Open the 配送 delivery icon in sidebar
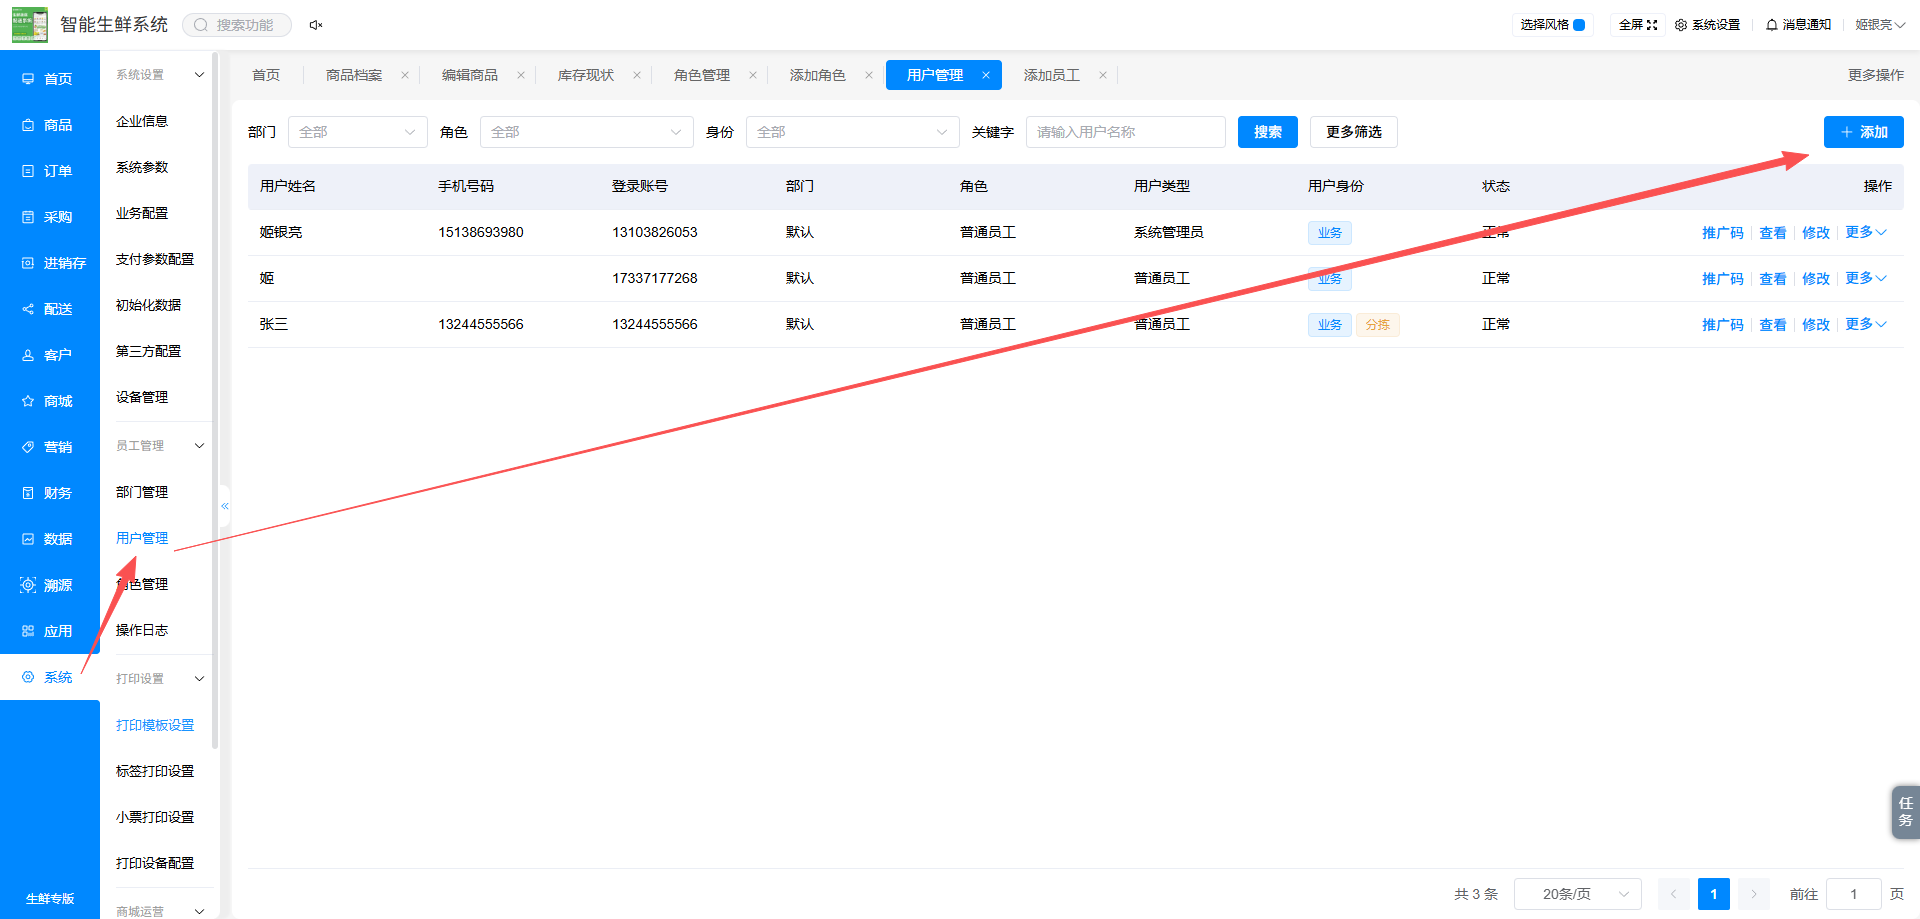 coord(28,309)
